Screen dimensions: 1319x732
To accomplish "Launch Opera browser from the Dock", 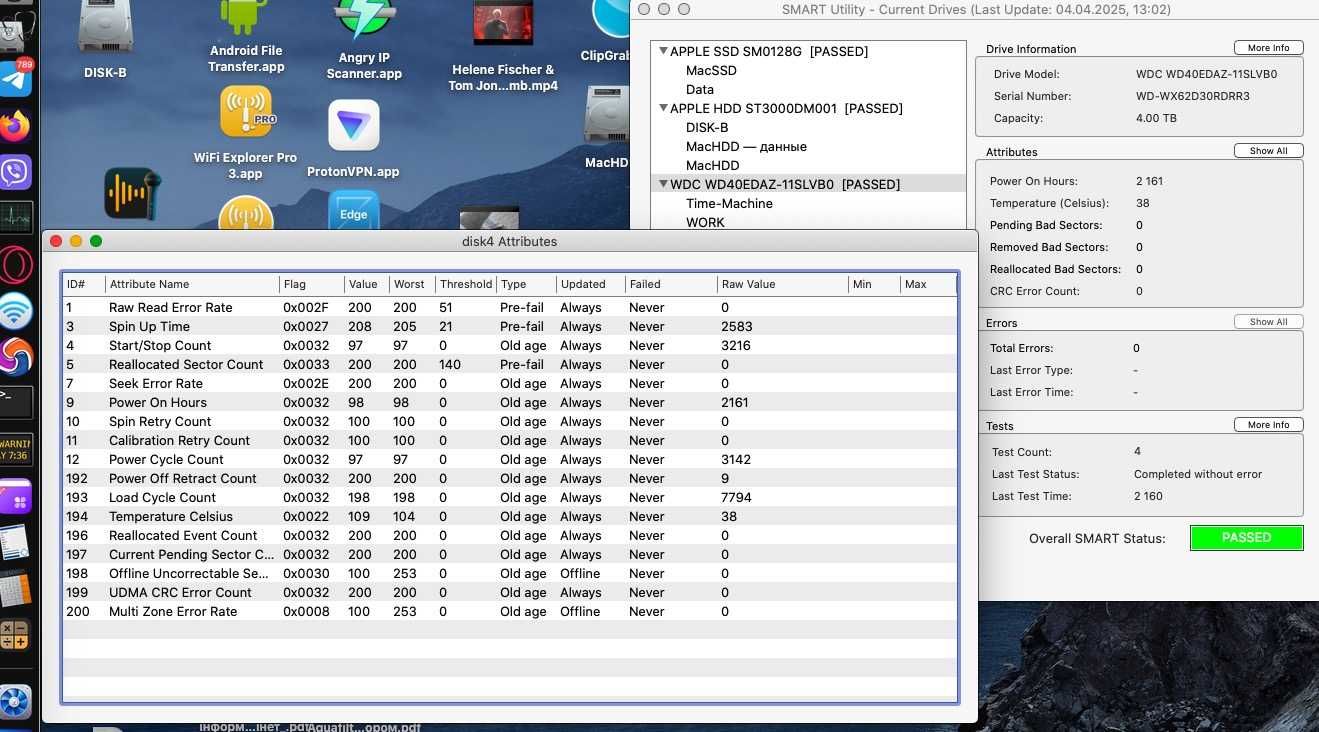I will (x=16, y=265).
